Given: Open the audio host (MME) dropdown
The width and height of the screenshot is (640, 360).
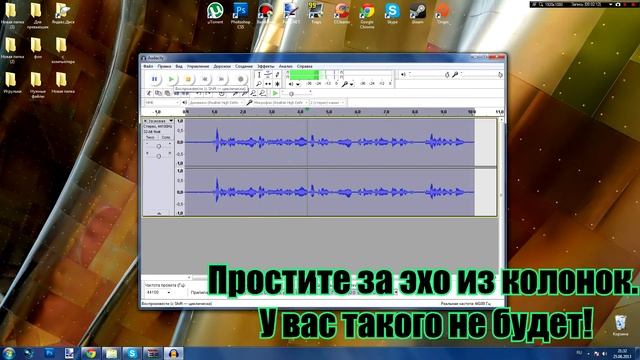Looking at the screenshot, I should click(162, 102).
